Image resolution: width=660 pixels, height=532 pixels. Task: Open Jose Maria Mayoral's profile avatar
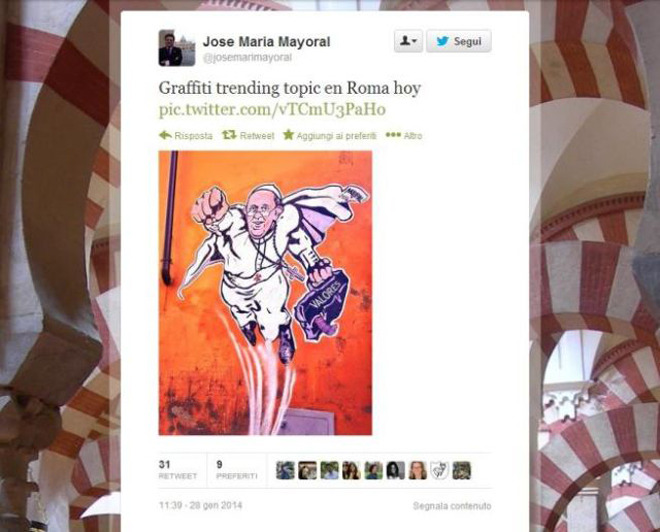177,48
